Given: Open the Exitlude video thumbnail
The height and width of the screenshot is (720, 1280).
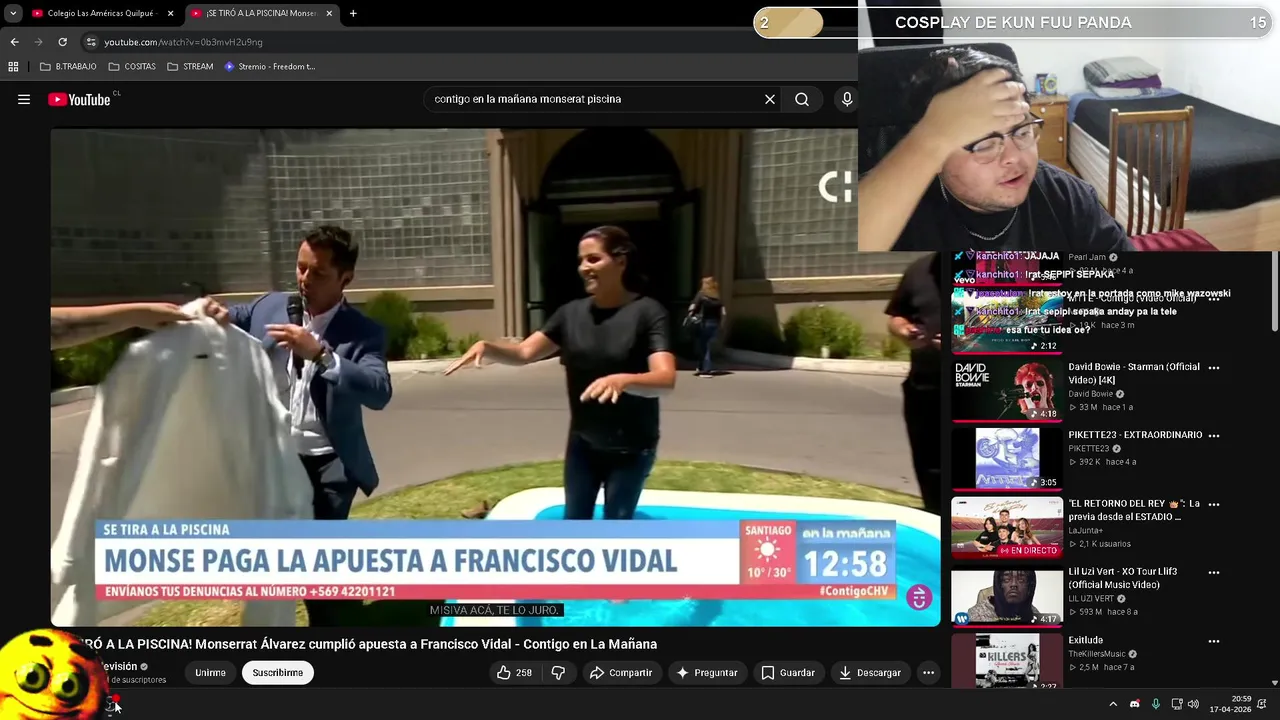Looking at the screenshot, I should (x=1007, y=661).
